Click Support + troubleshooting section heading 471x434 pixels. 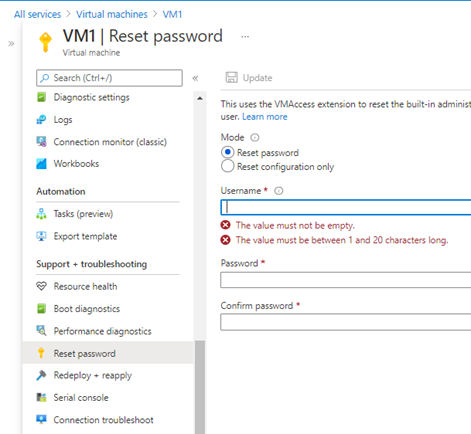coord(92,264)
